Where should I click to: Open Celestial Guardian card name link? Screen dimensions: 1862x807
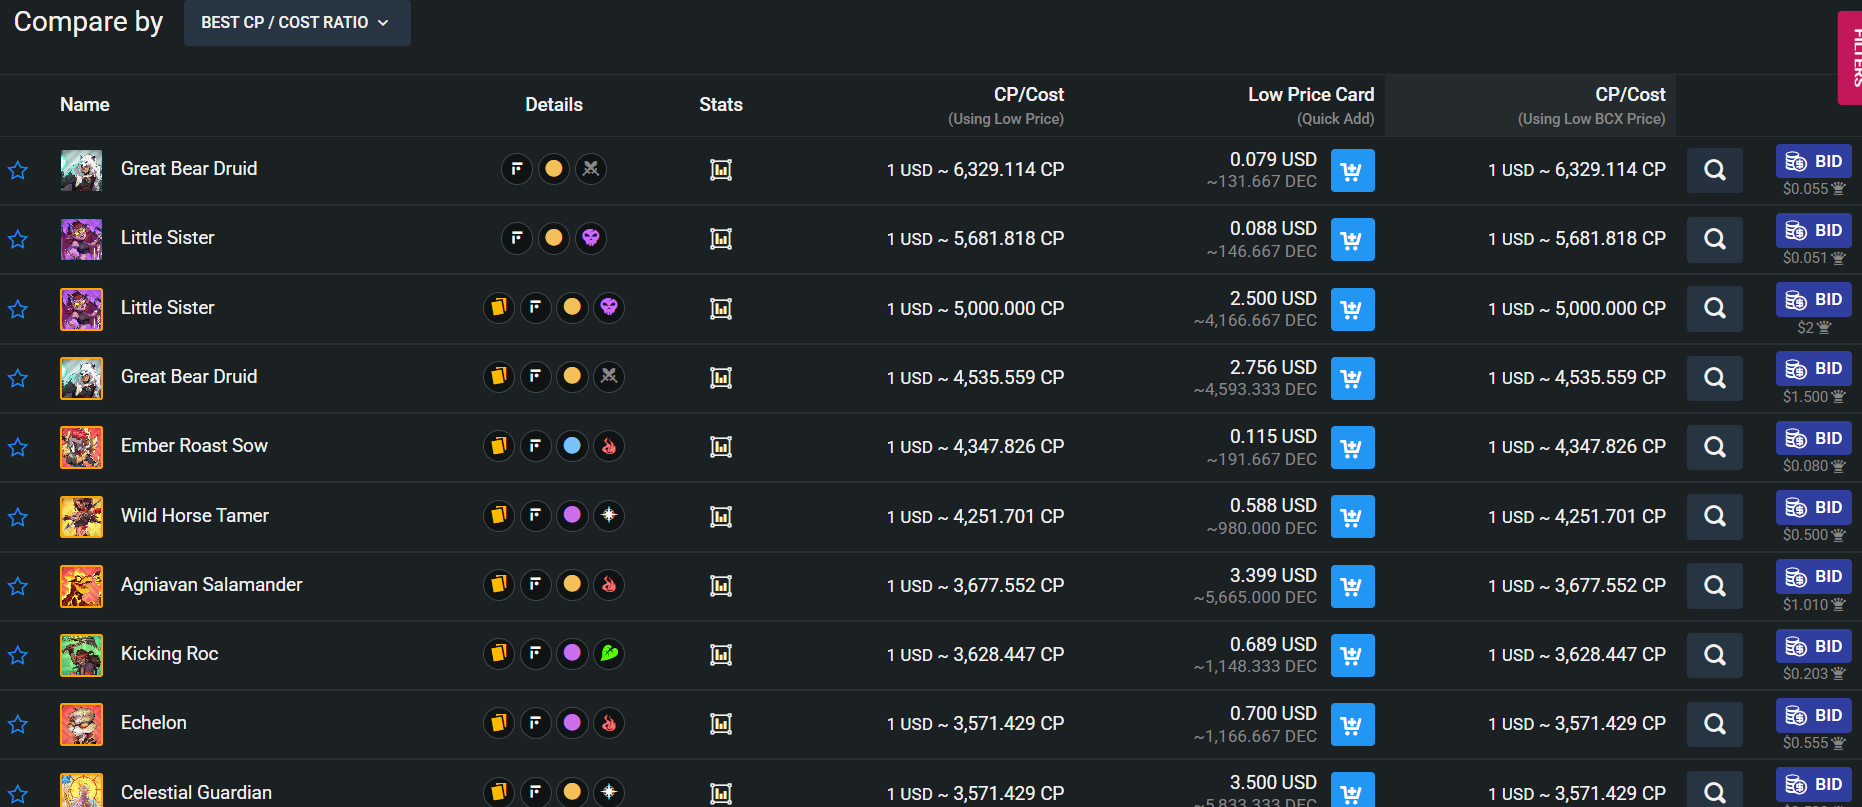tap(196, 792)
